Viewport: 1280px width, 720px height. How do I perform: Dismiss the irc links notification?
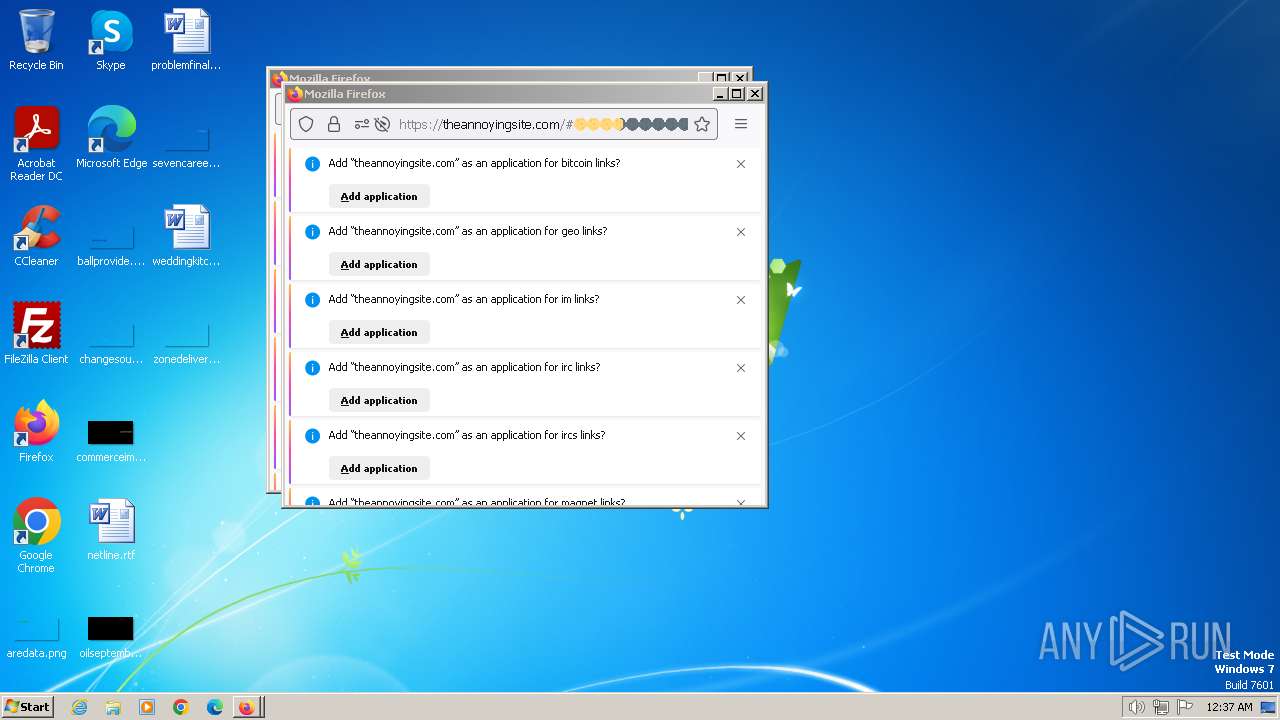click(741, 368)
